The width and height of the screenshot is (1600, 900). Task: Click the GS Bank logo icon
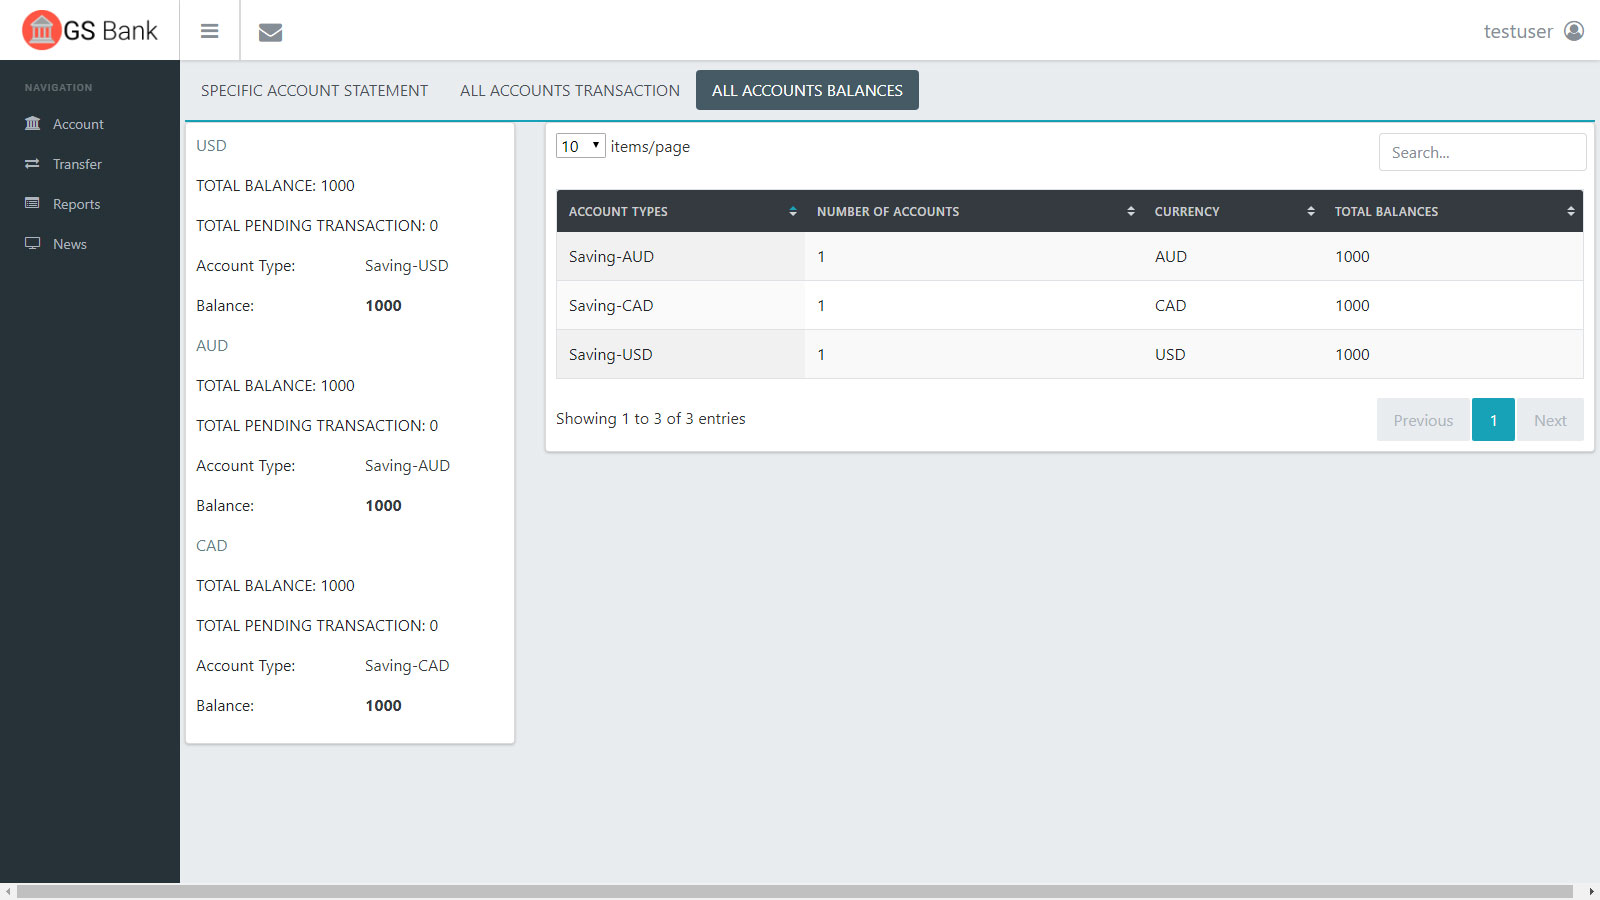coord(41,30)
